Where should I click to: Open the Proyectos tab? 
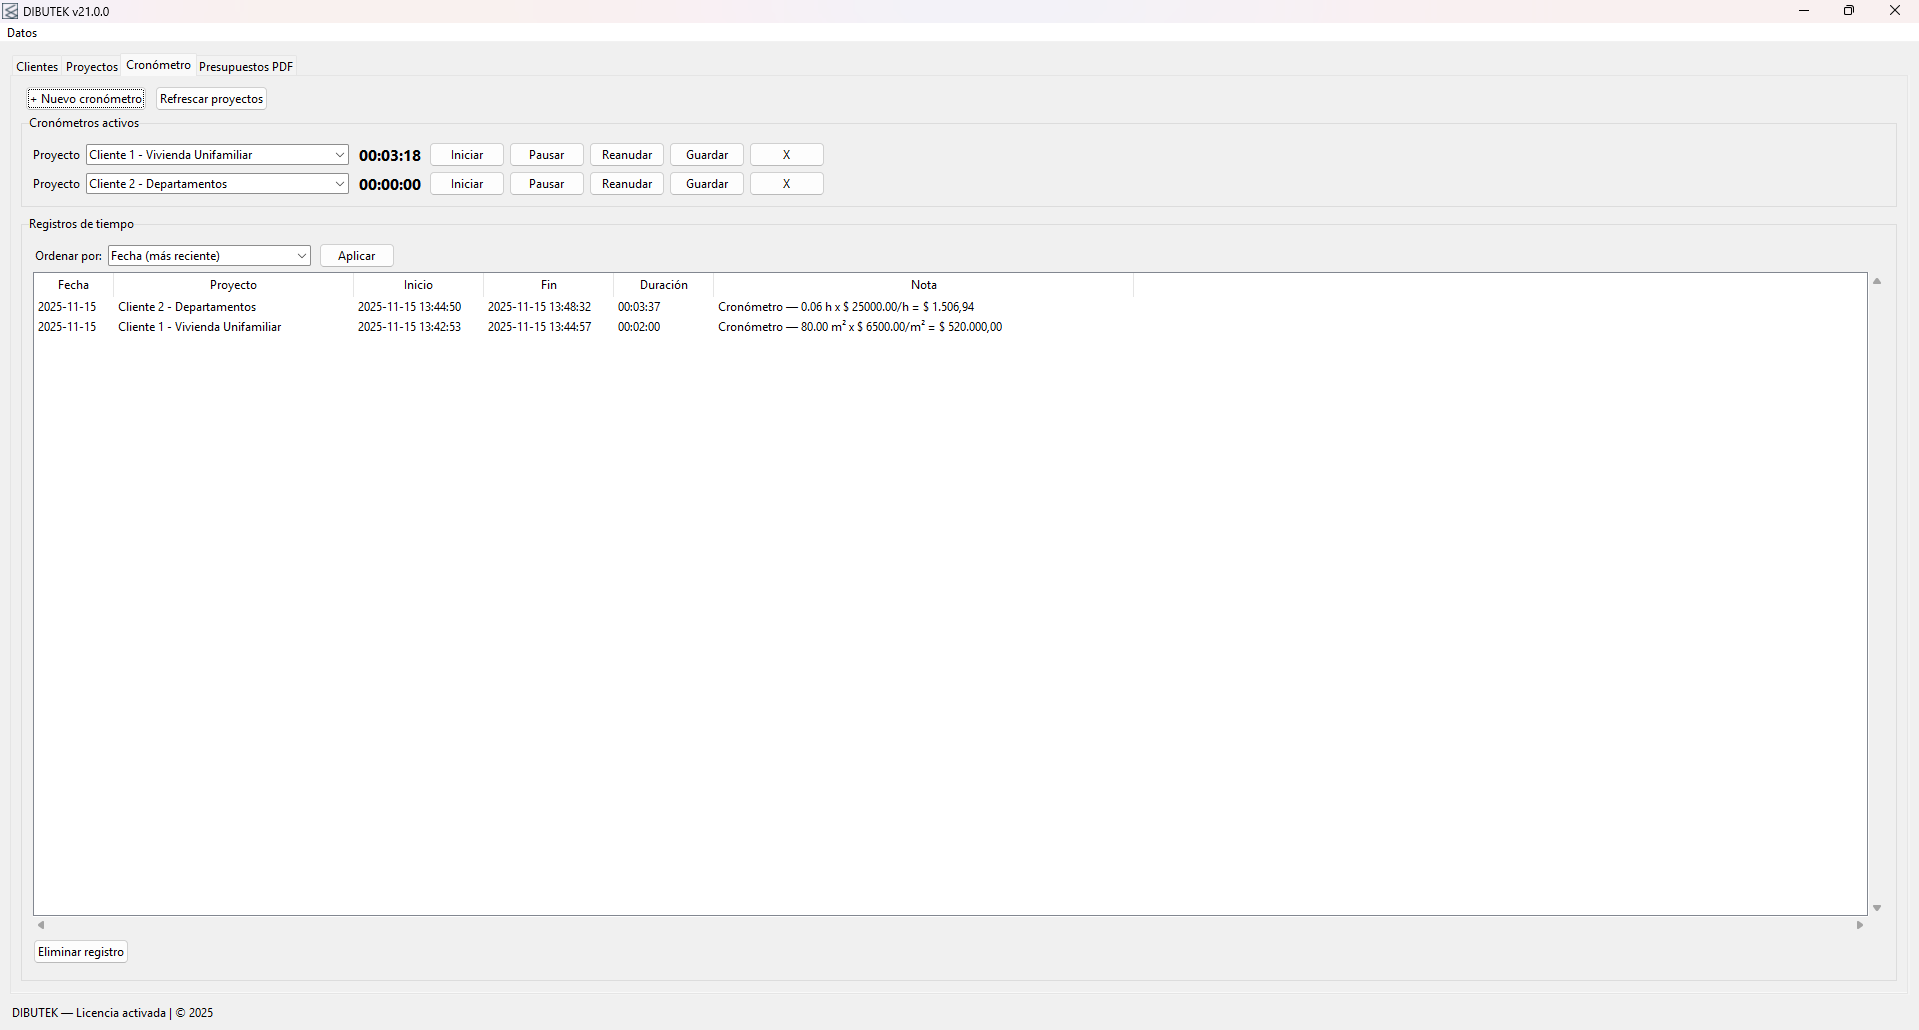click(92, 67)
